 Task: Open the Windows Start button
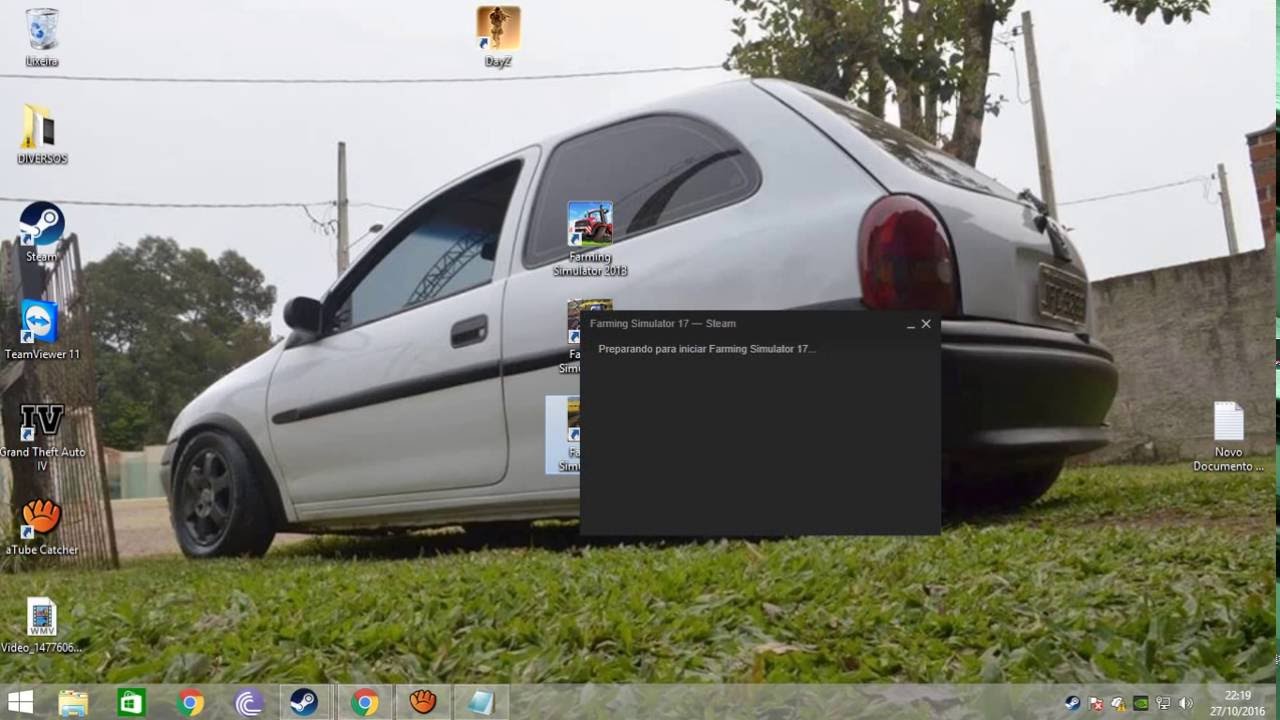tap(20, 703)
